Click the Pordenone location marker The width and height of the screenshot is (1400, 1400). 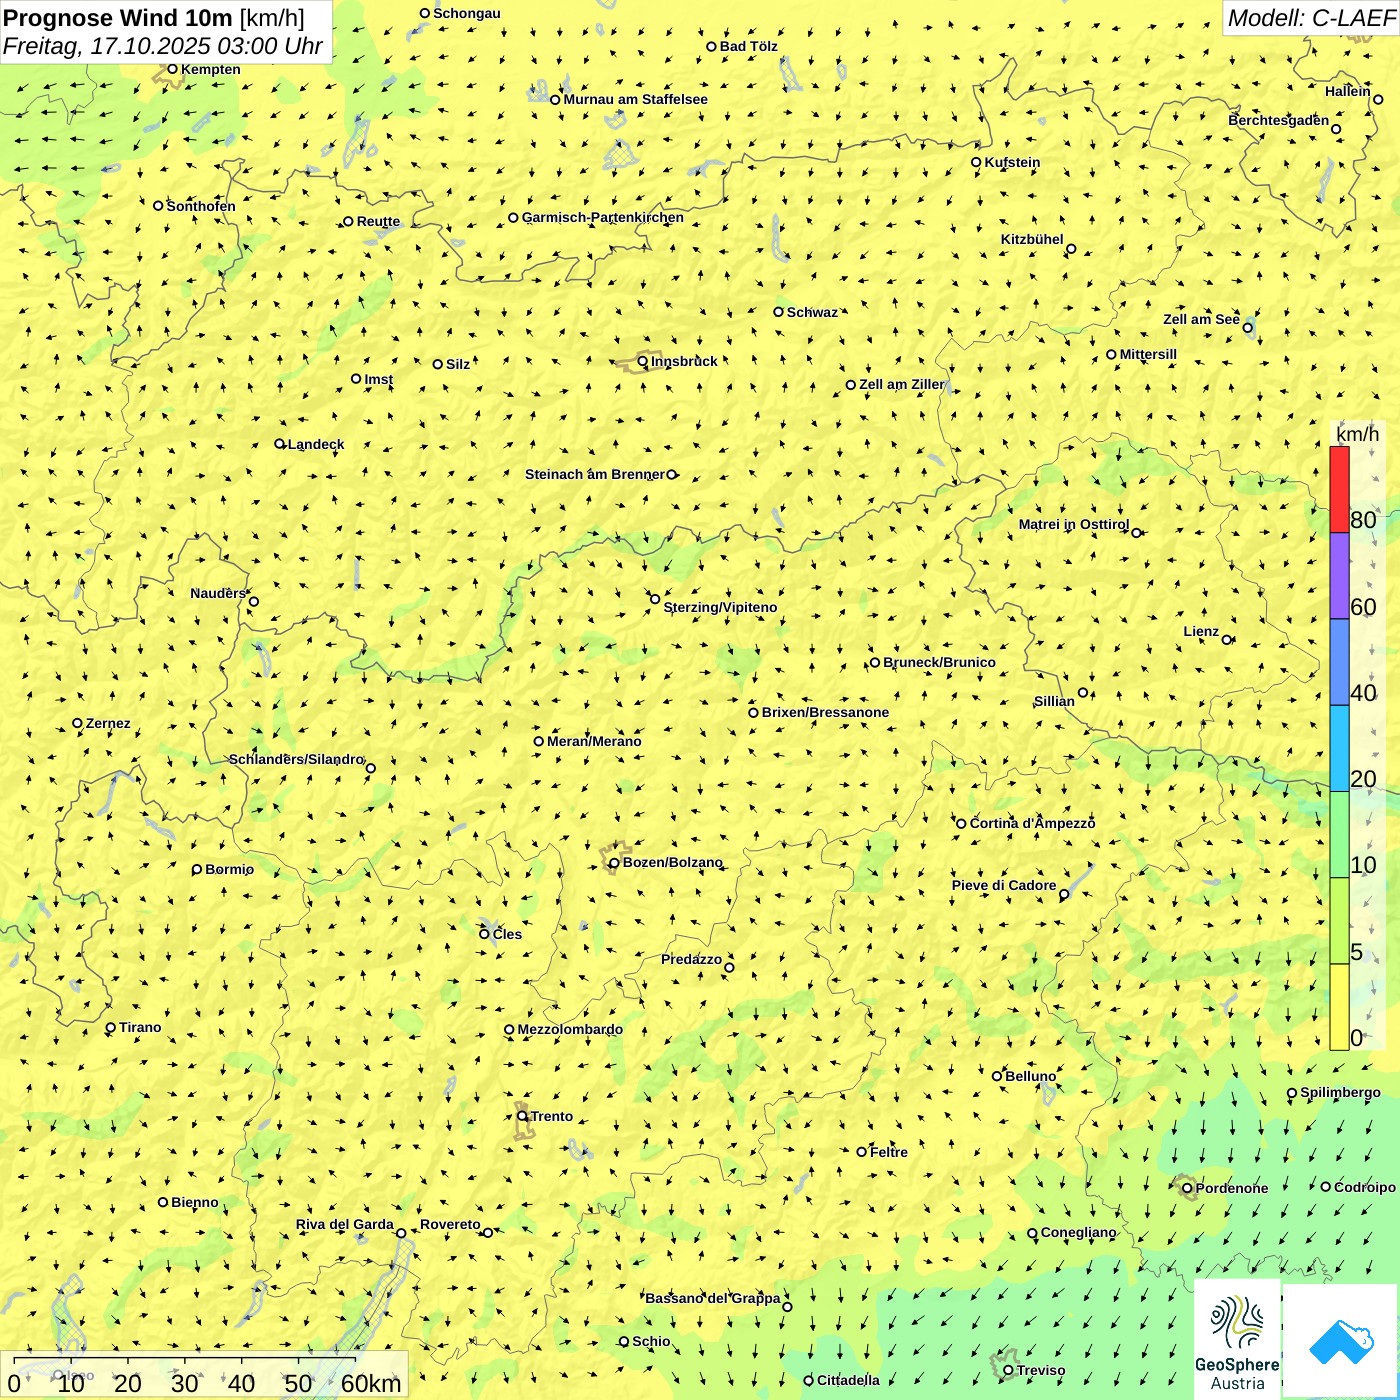click(1187, 1188)
